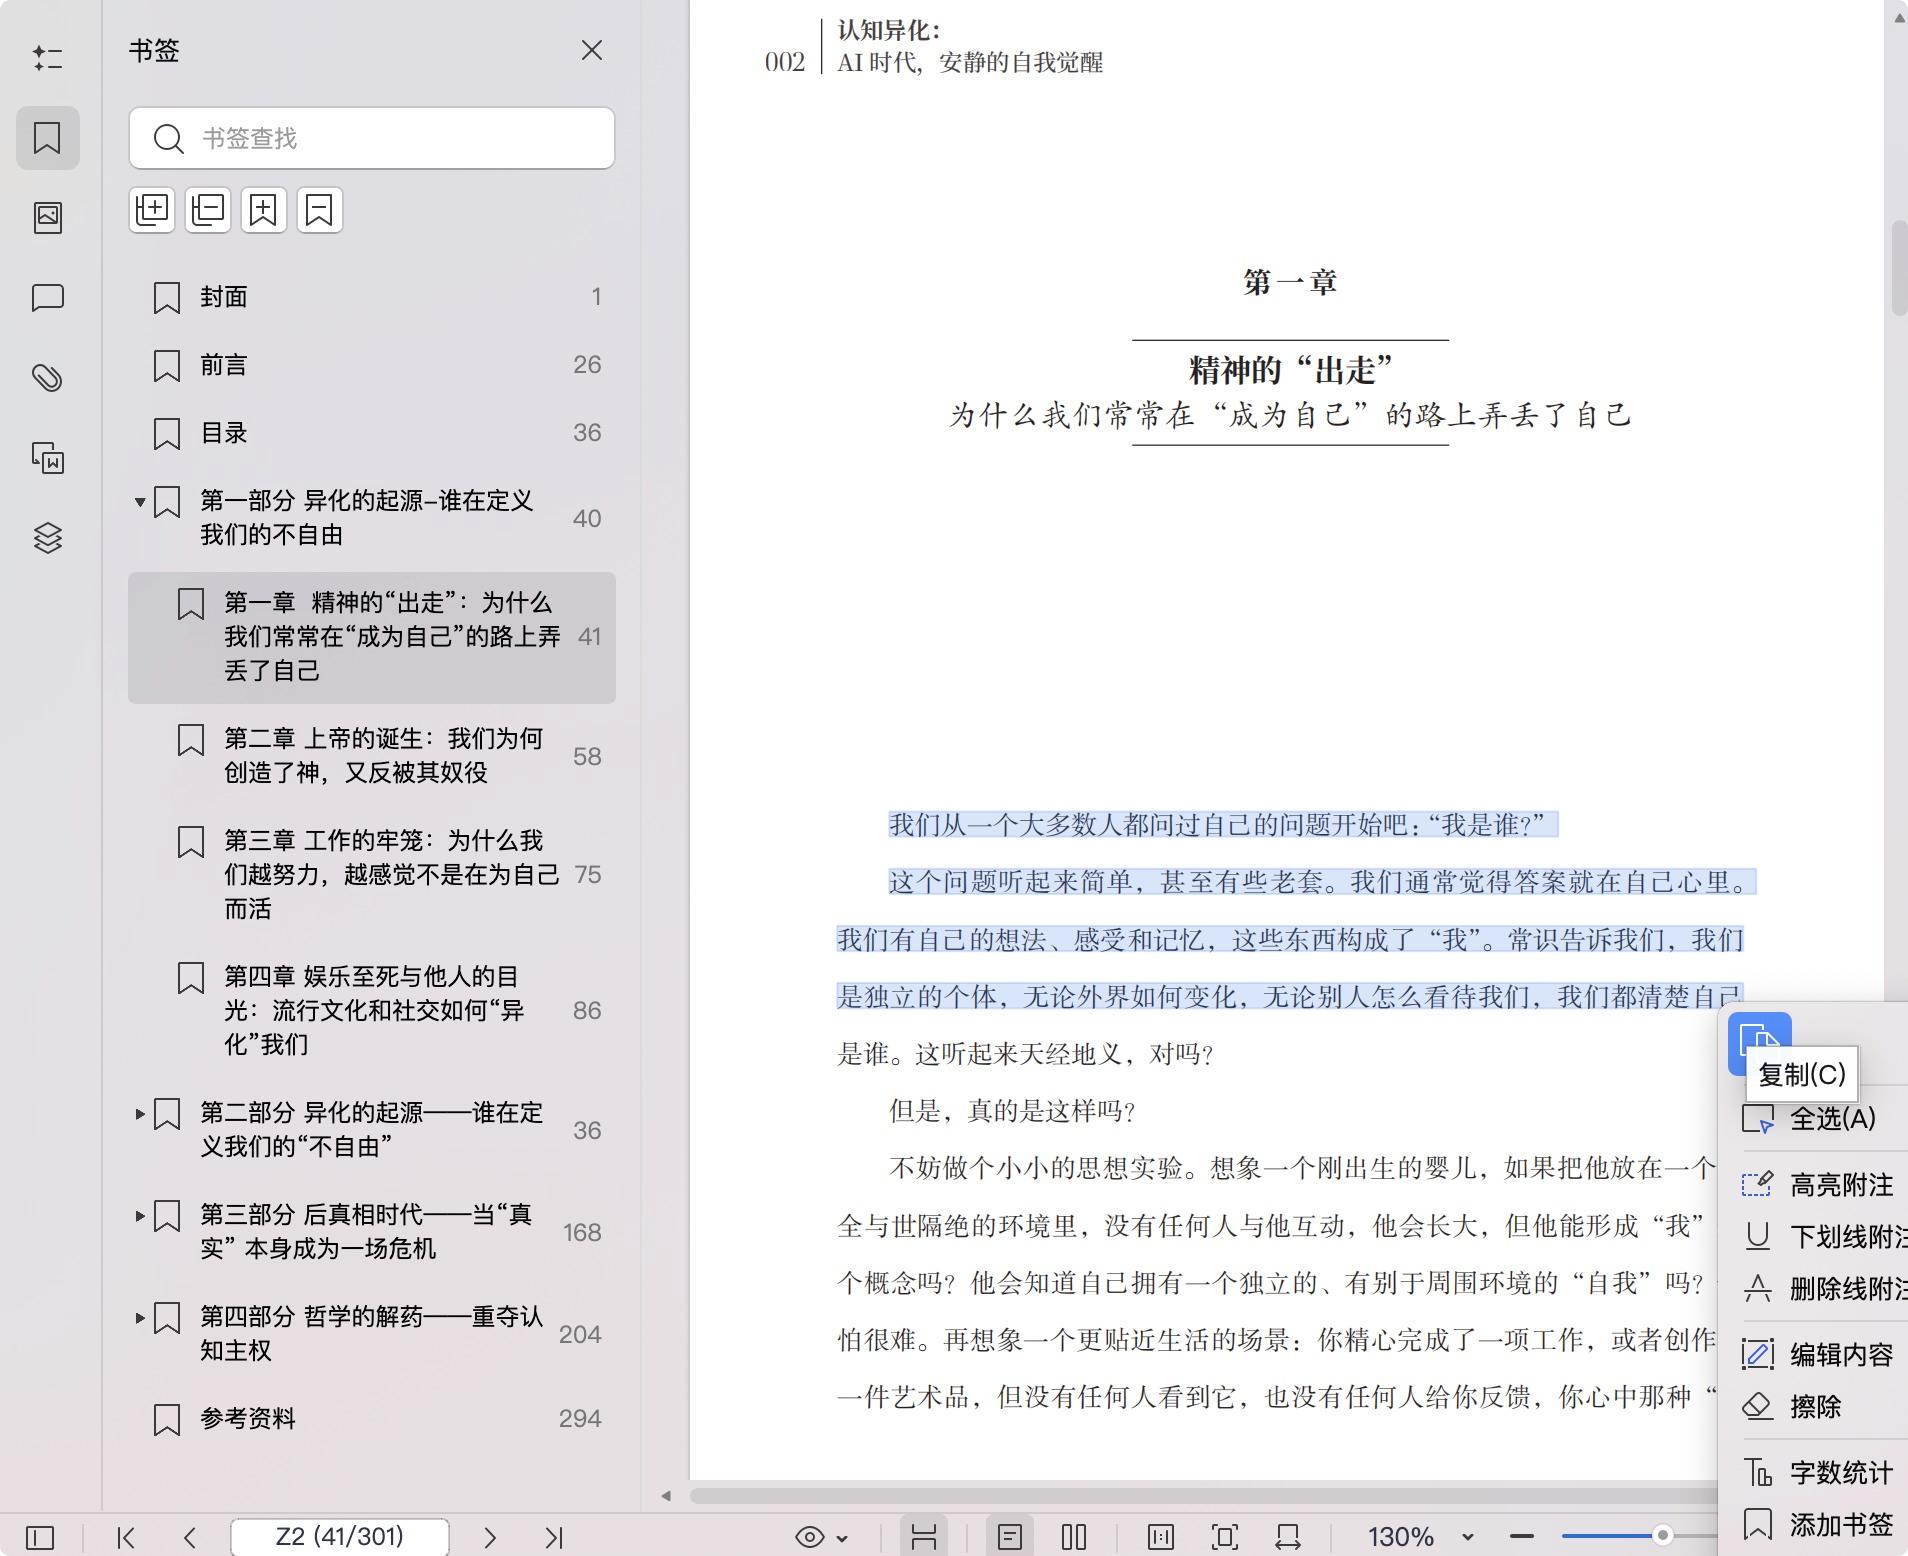Choose 字数统计 from context menu

tap(1822, 1473)
